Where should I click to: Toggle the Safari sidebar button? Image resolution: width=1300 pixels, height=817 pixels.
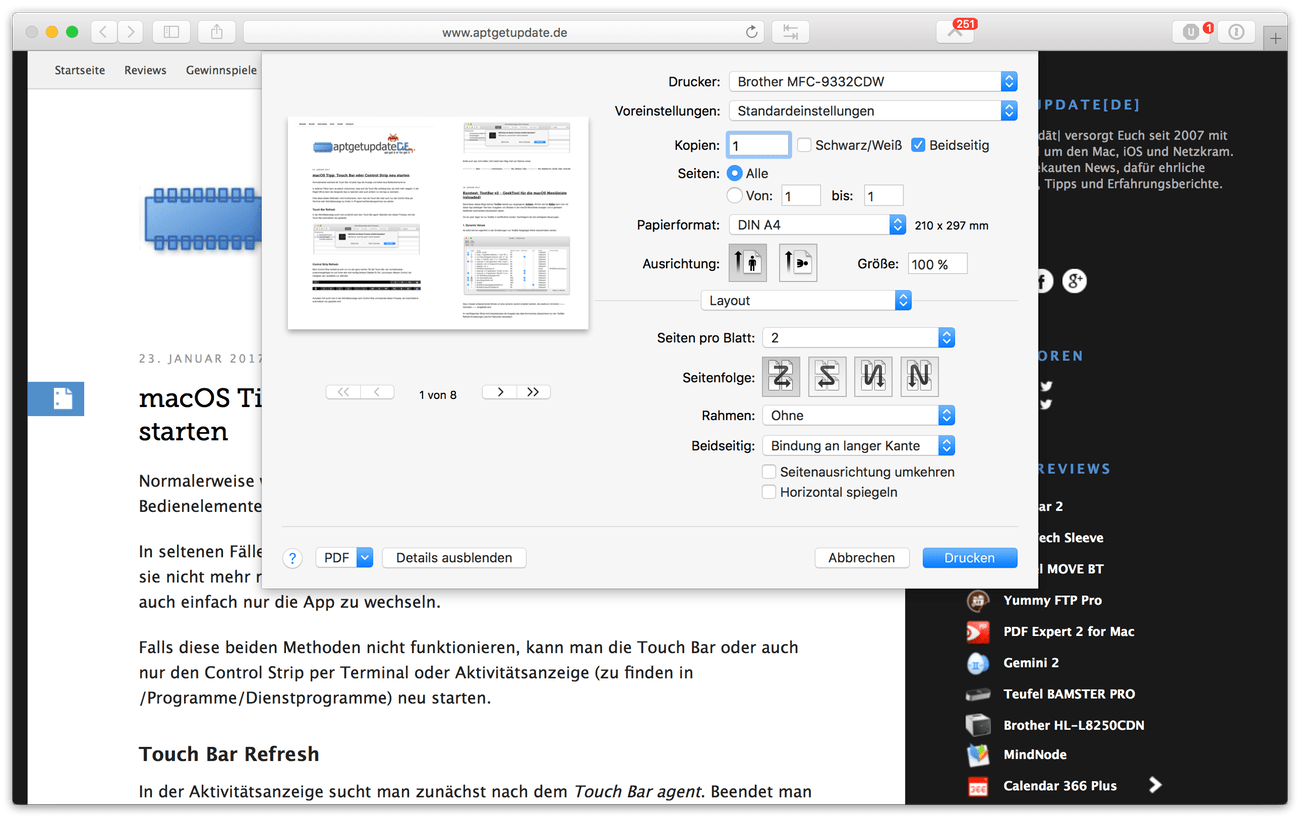point(171,32)
